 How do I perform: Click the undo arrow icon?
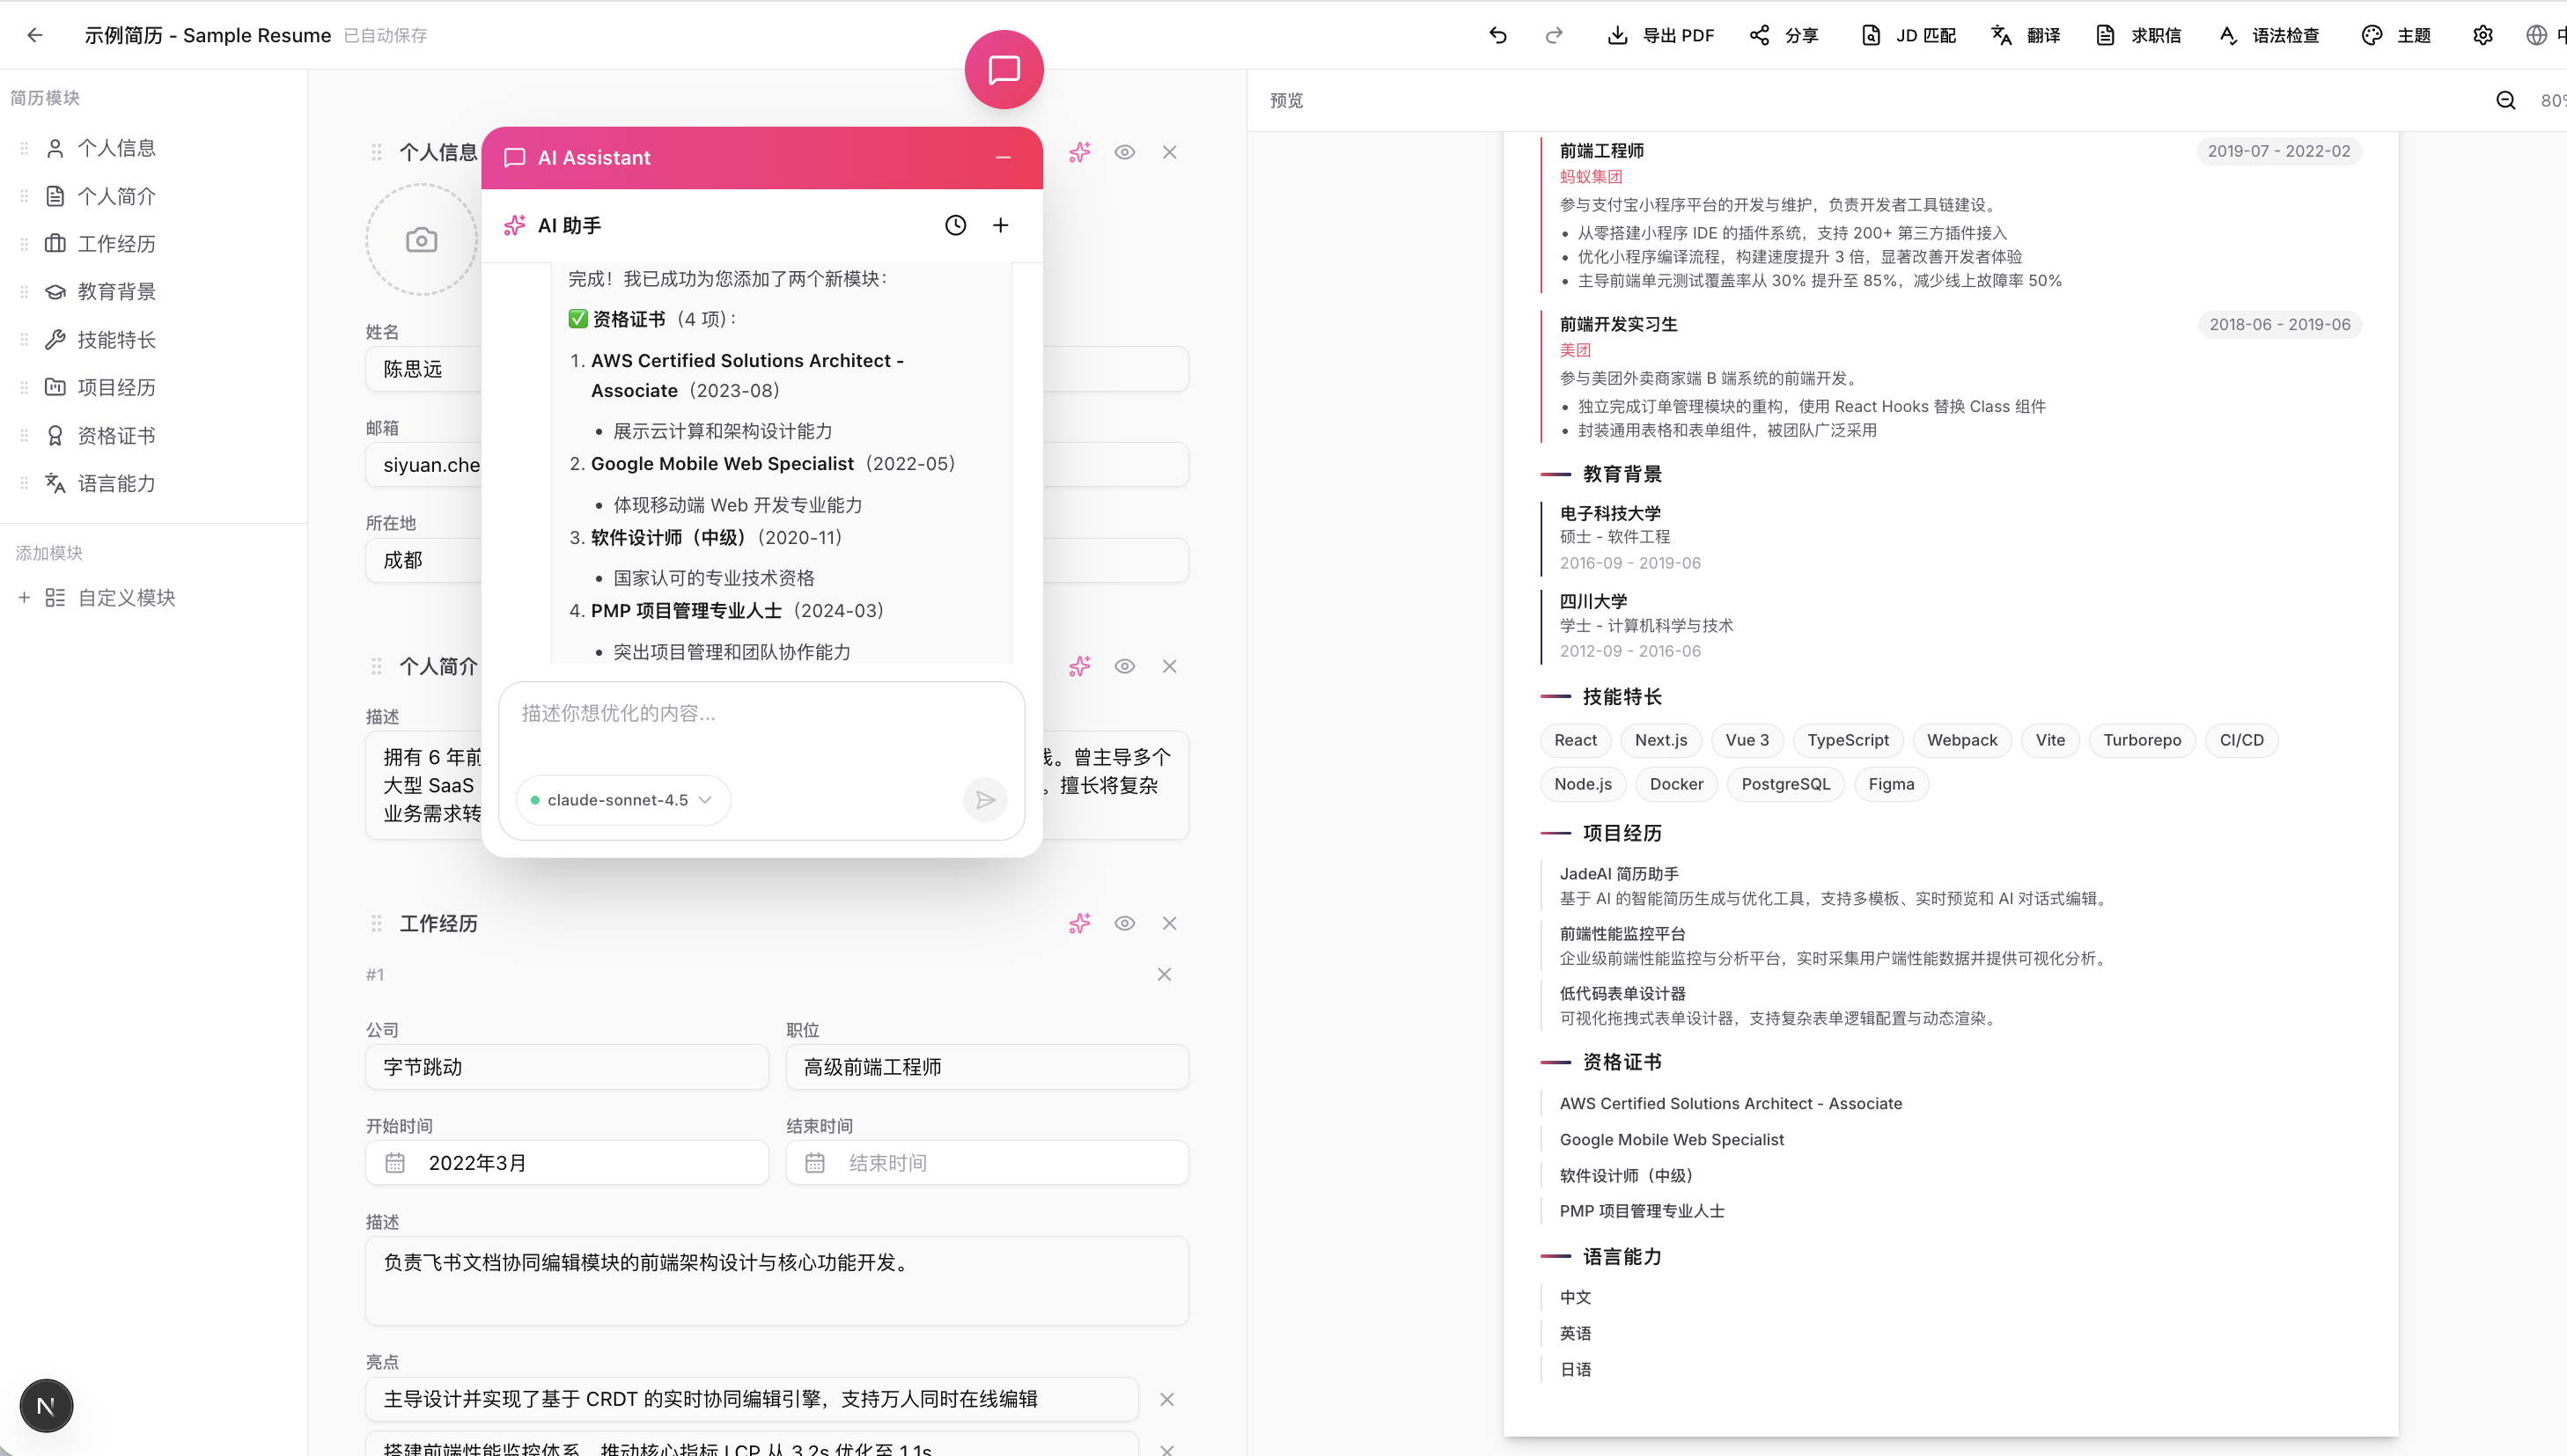pos(1497,34)
